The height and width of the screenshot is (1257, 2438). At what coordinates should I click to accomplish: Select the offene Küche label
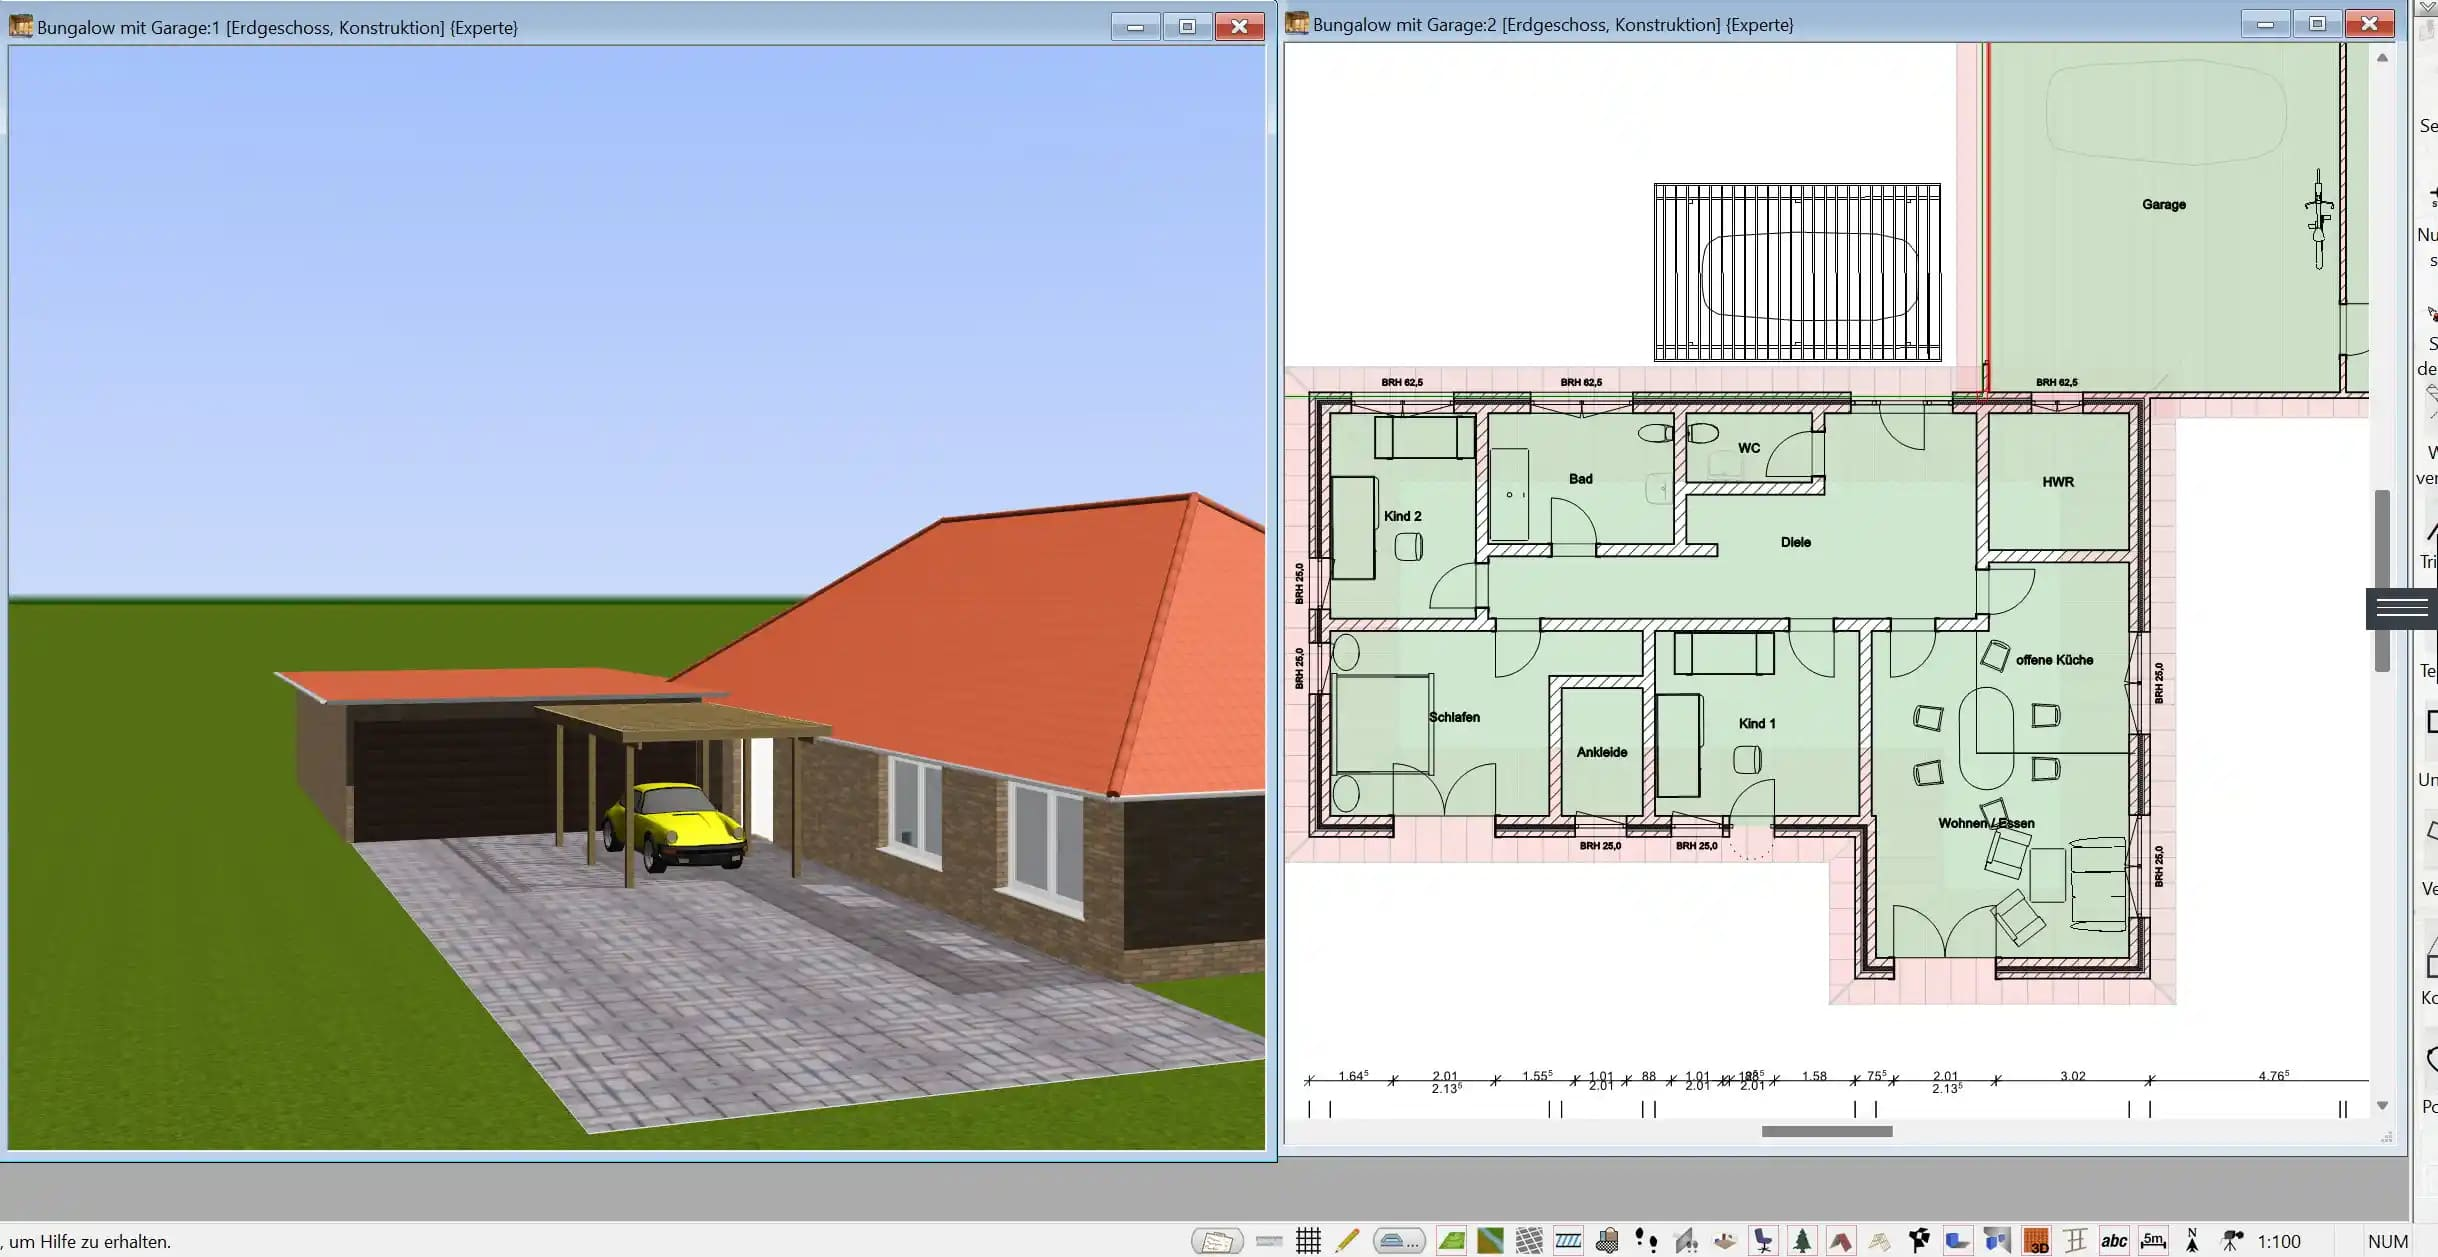(2054, 660)
